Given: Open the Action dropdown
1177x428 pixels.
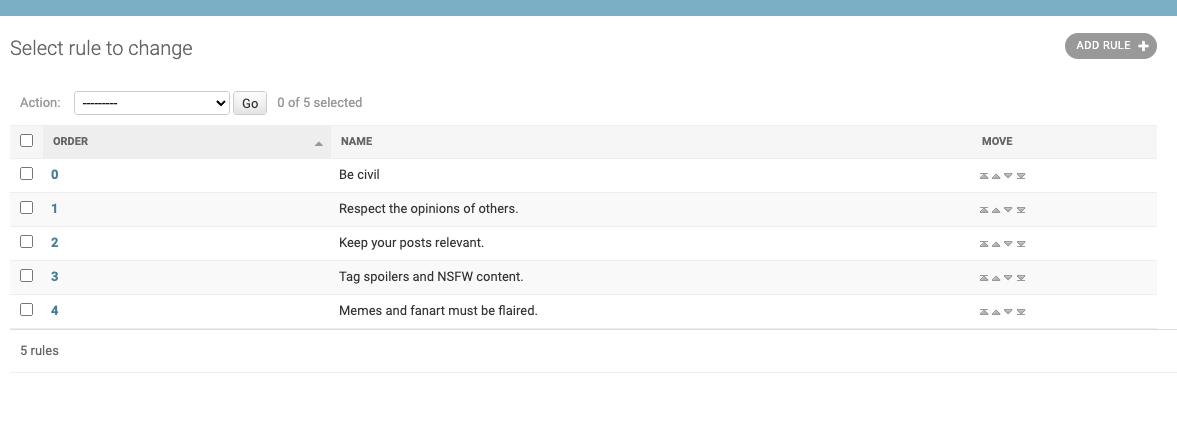Looking at the screenshot, I should point(152,103).
